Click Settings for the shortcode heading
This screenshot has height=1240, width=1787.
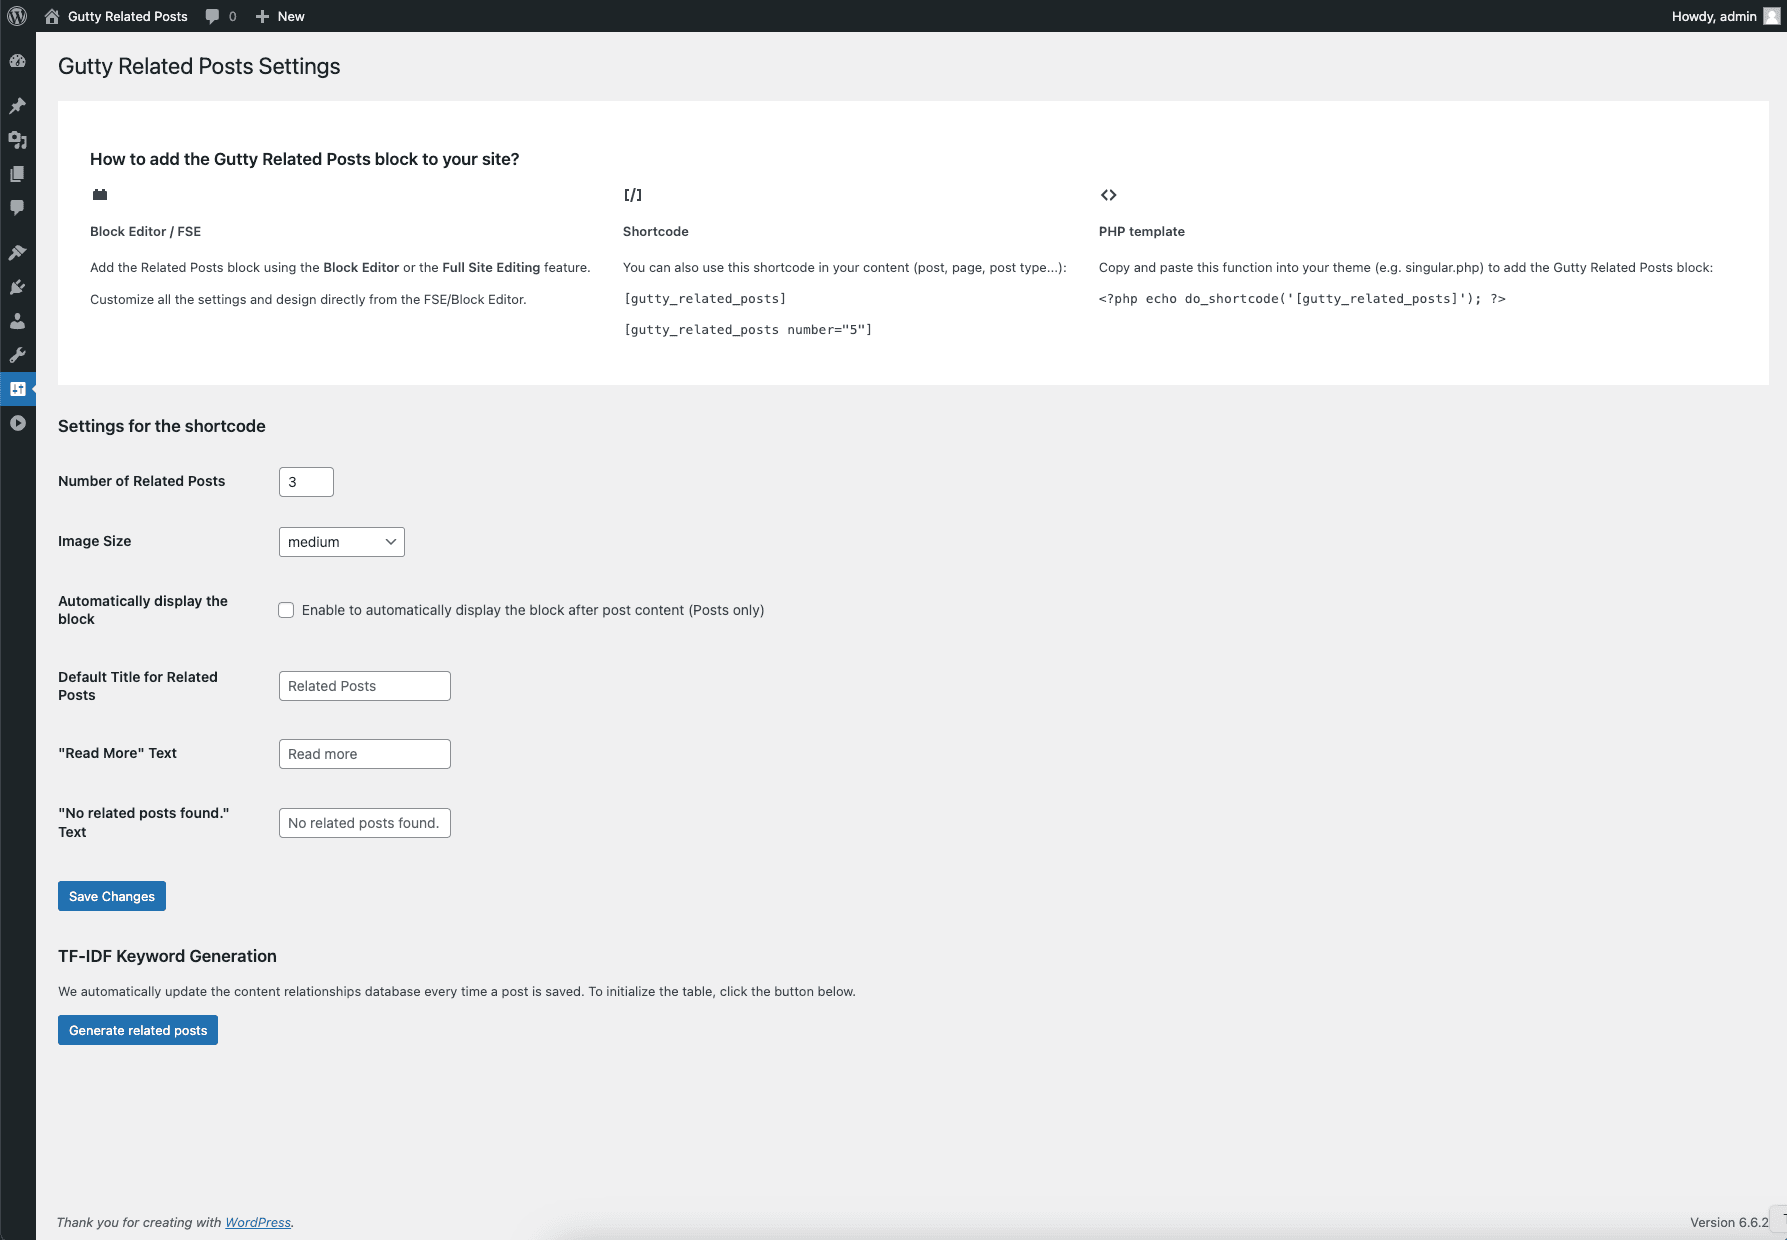point(162,426)
